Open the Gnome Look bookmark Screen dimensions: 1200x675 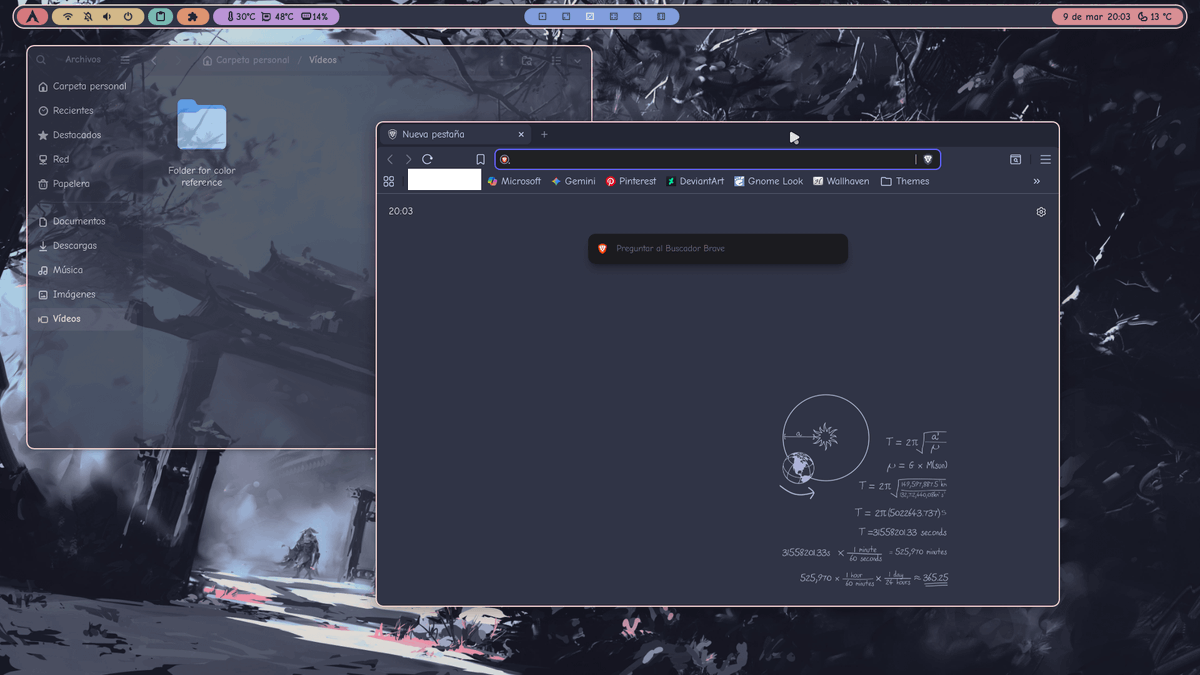coord(768,181)
